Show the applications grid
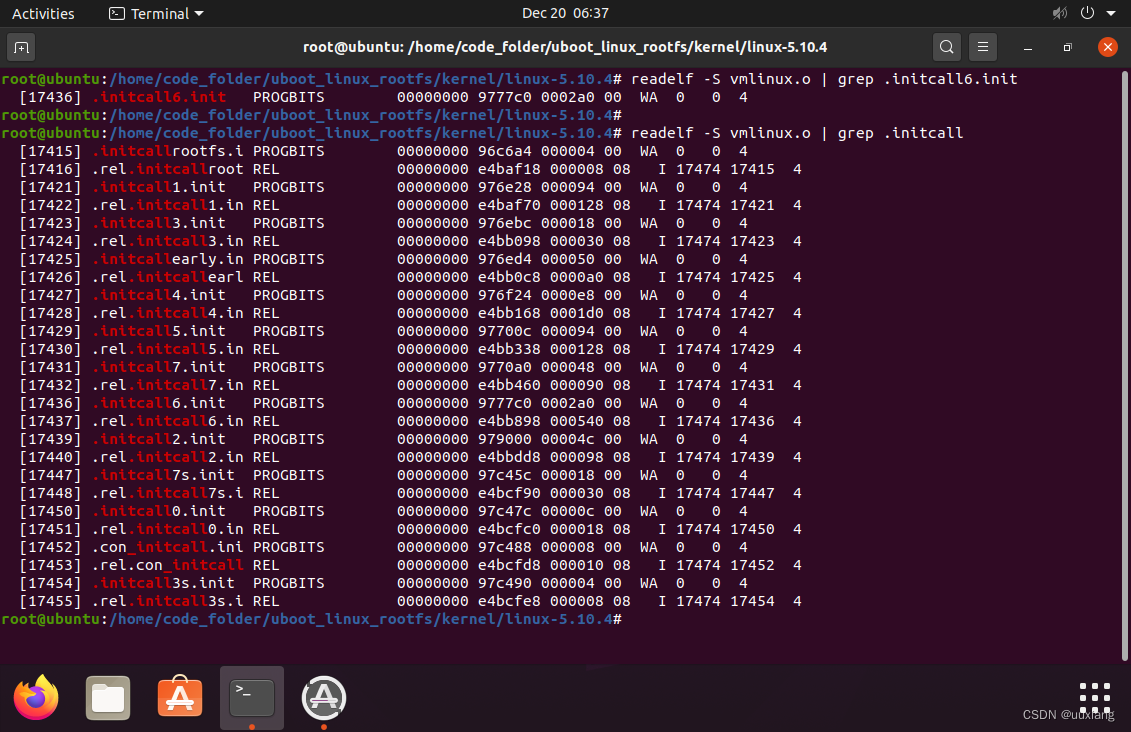This screenshot has width=1131, height=732. [x=1094, y=697]
